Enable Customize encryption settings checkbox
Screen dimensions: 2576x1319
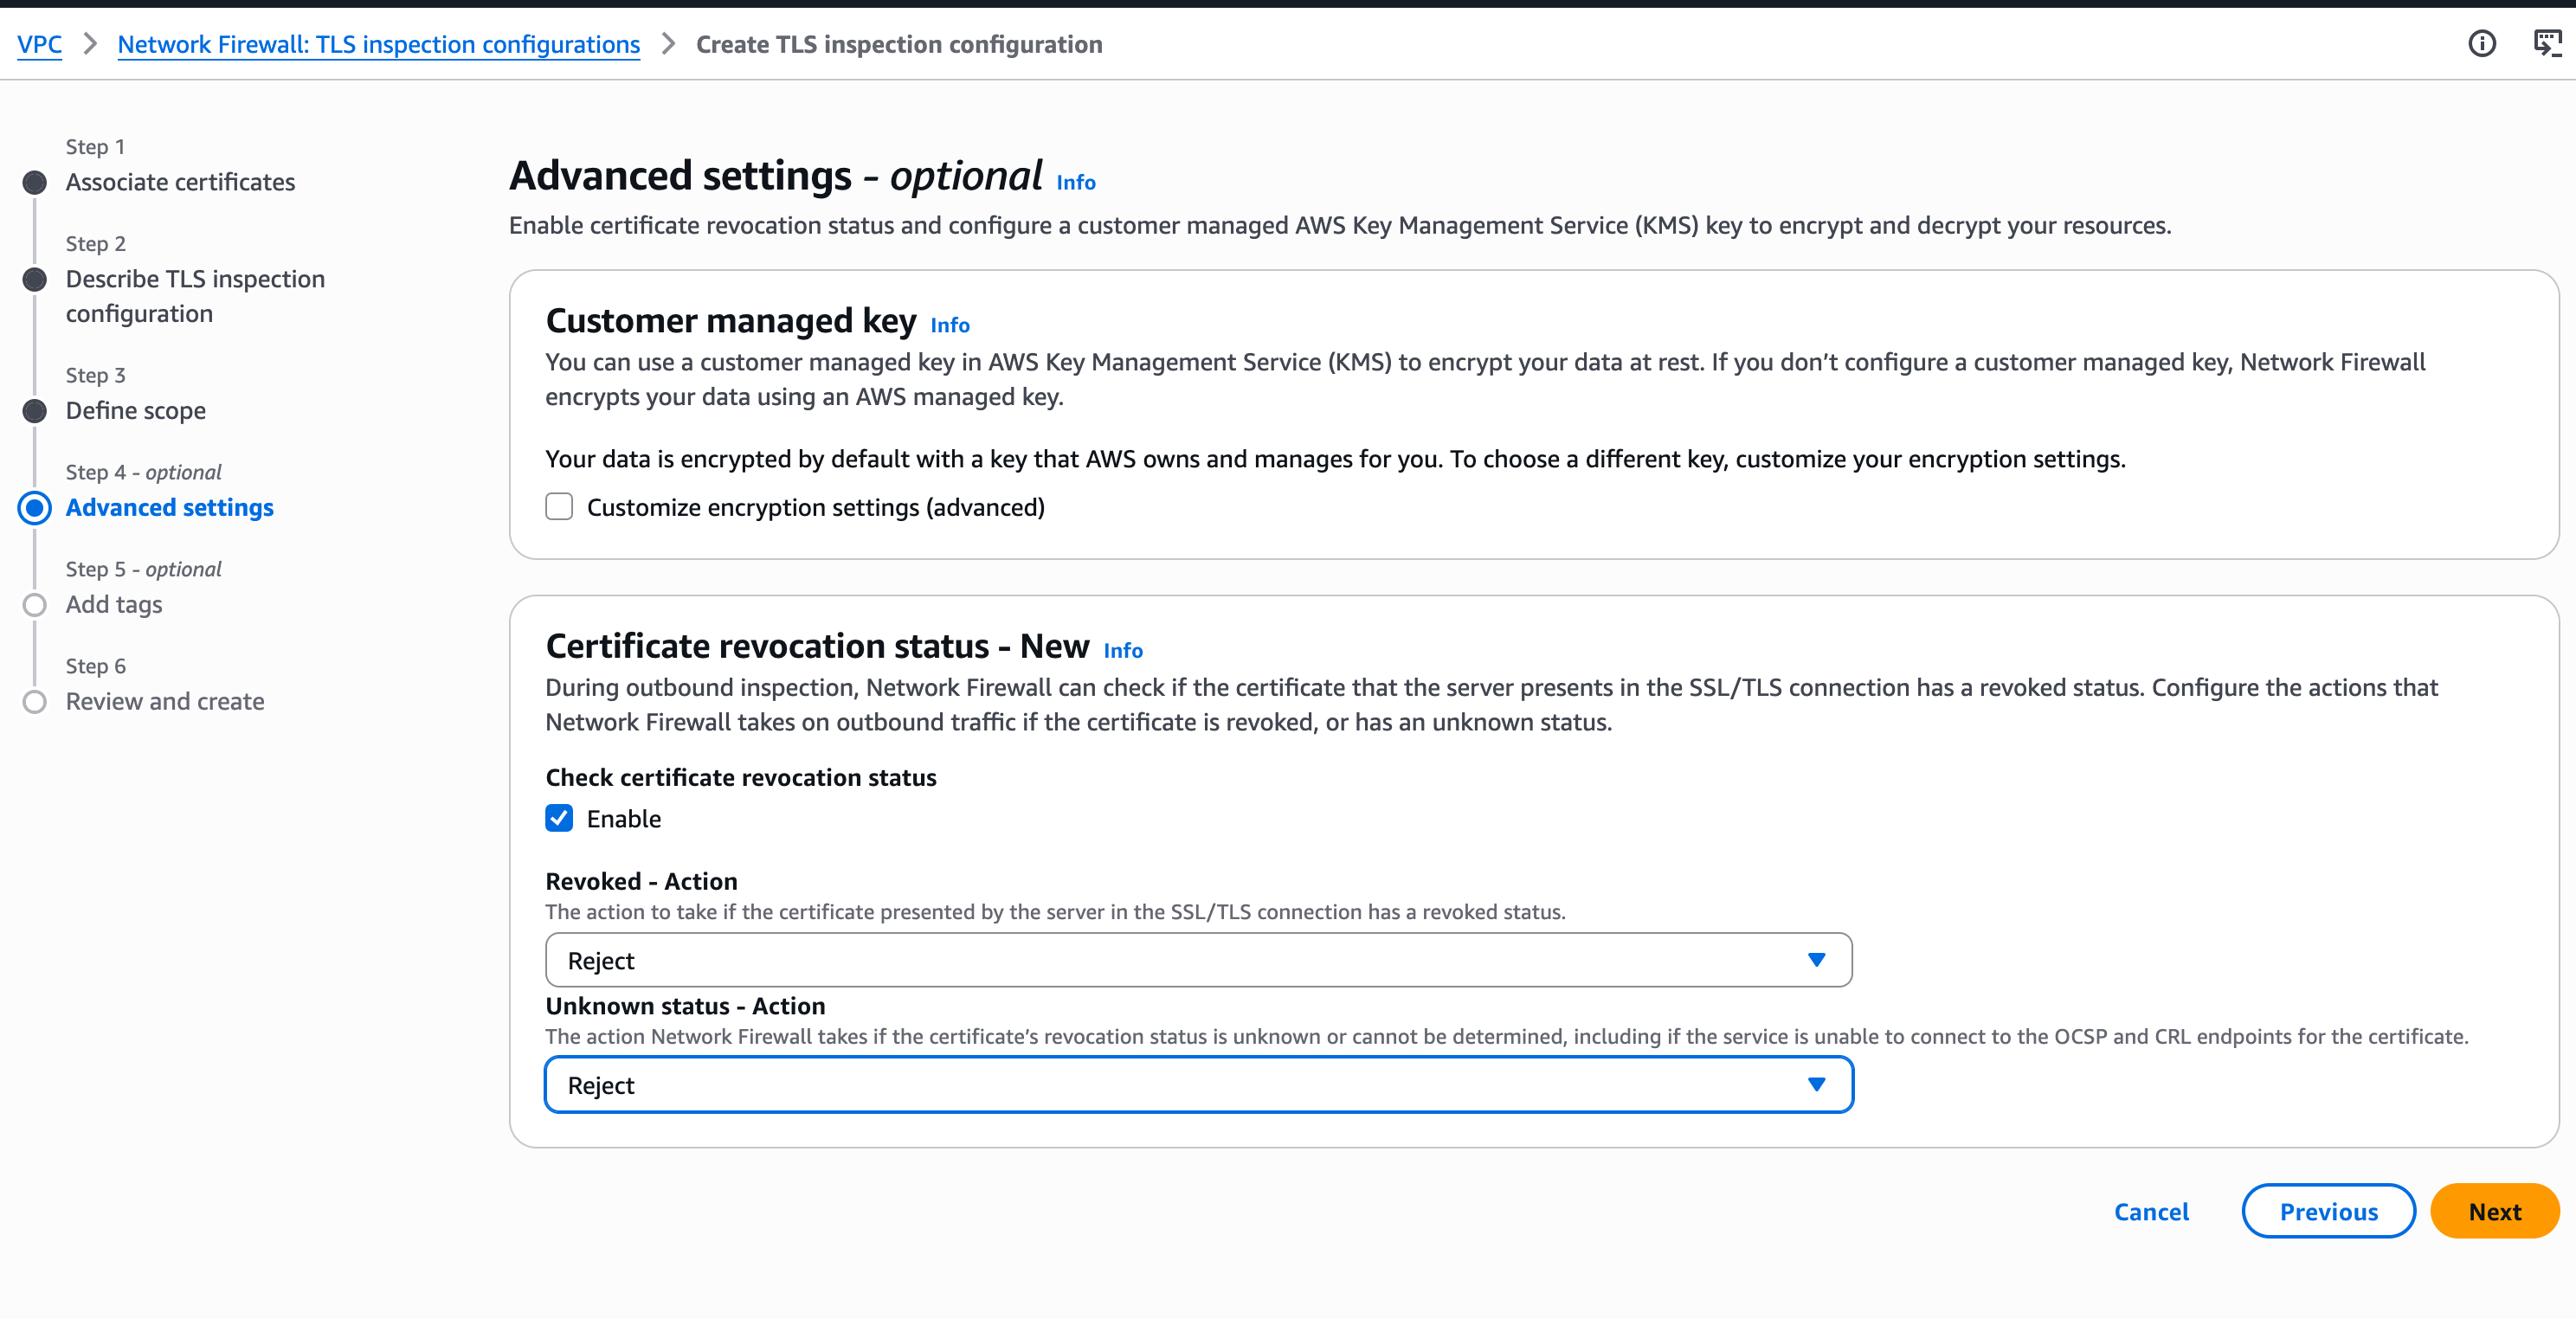[x=559, y=507]
